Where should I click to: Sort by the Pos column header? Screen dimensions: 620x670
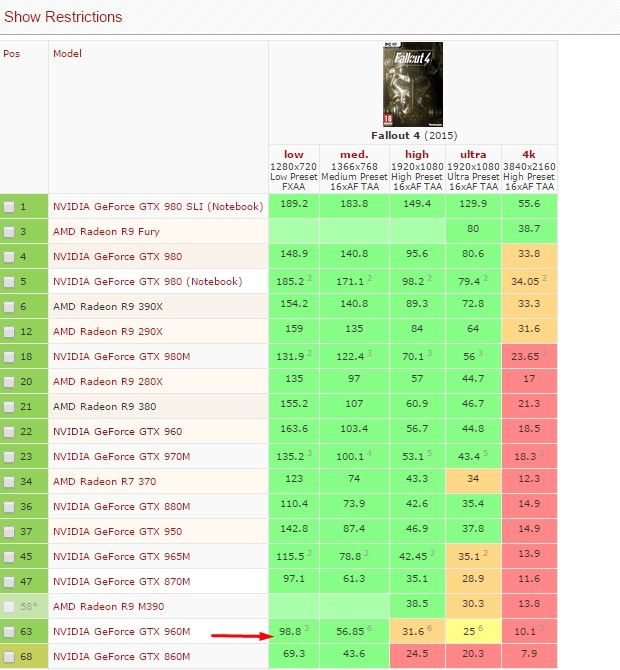(x=12, y=54)
